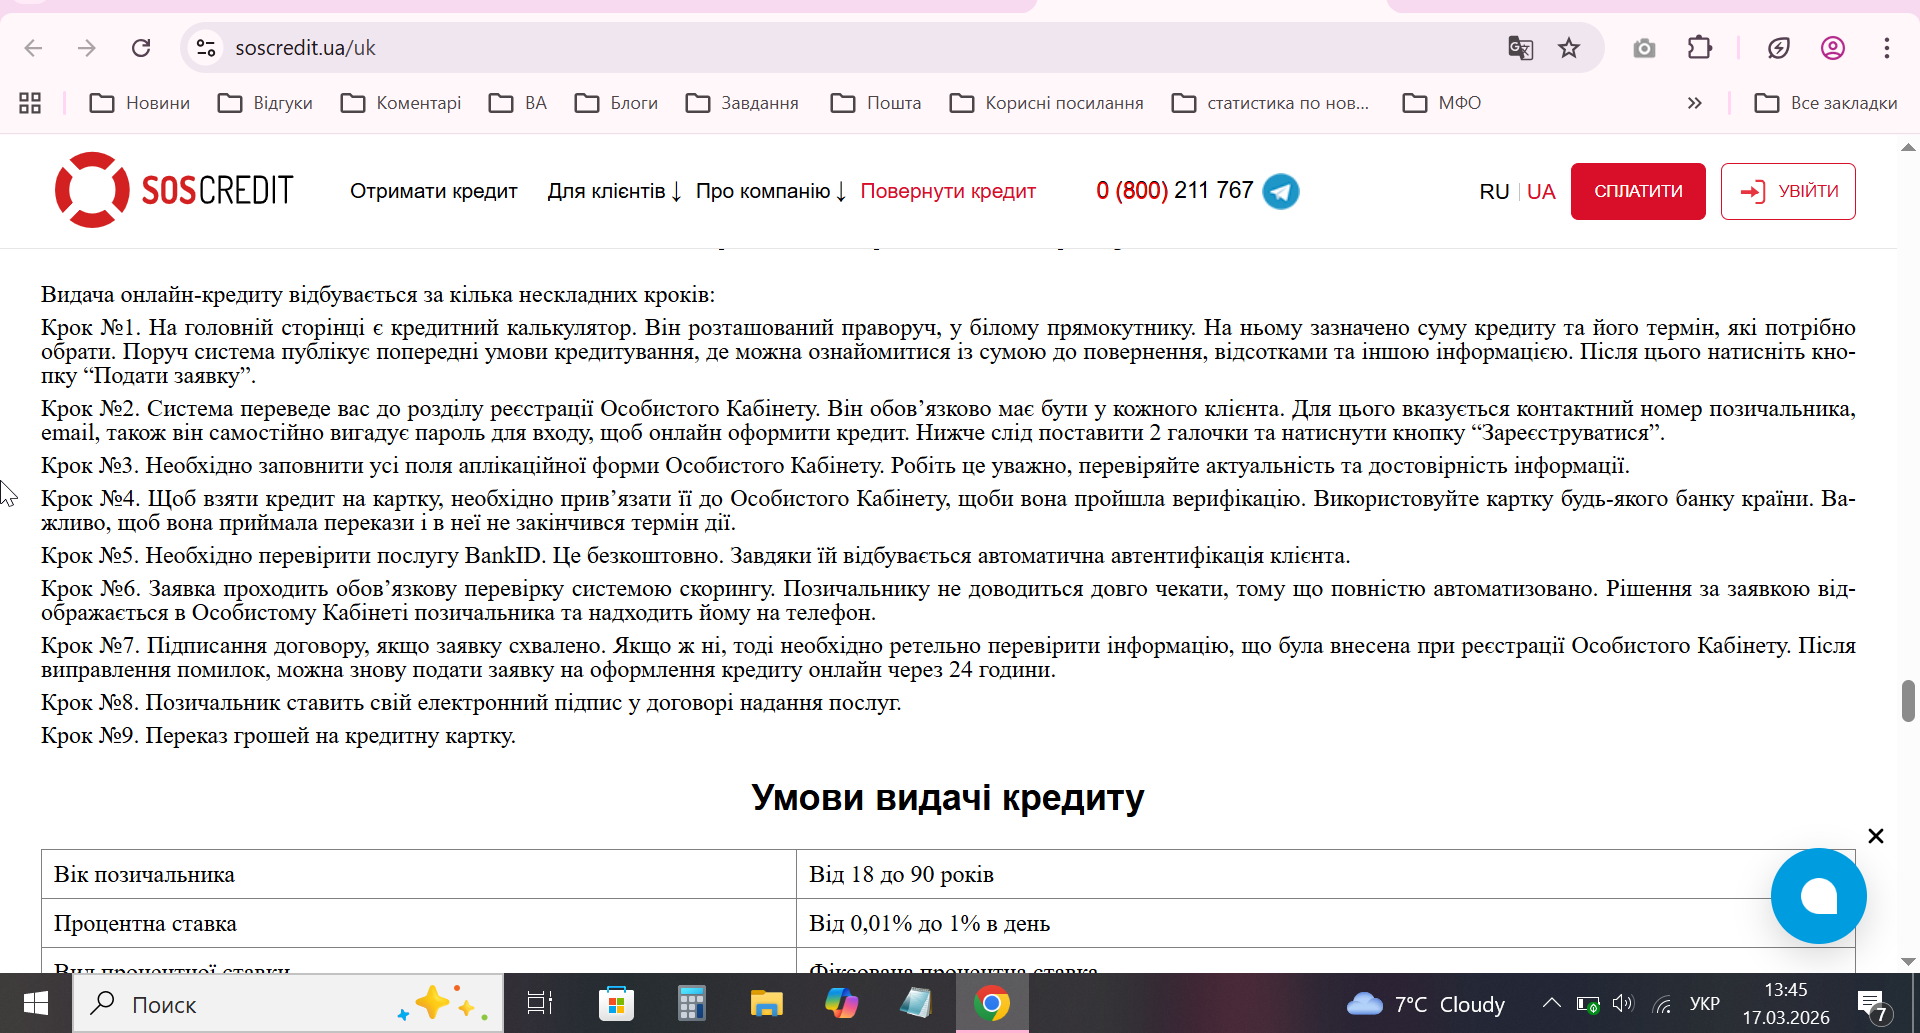The height and width of the screenshot is (1033, 1920).
Task: Open the Chrome three-dot menu
Action: (1887, 48)
